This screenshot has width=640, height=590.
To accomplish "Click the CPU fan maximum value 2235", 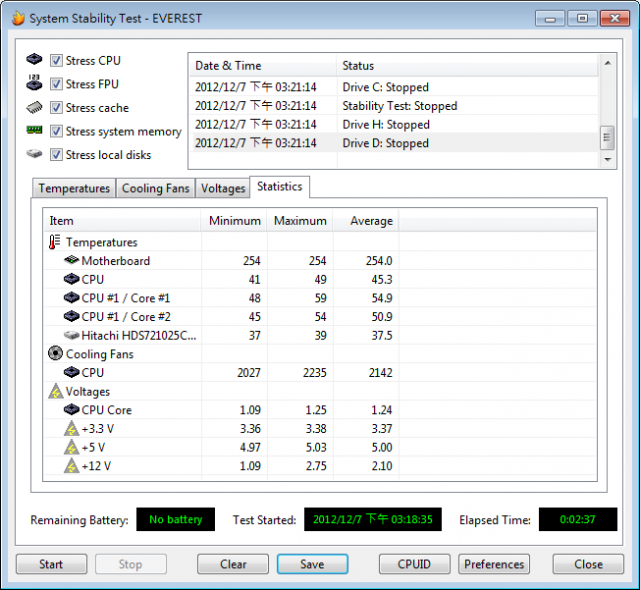I will [314, 372].
